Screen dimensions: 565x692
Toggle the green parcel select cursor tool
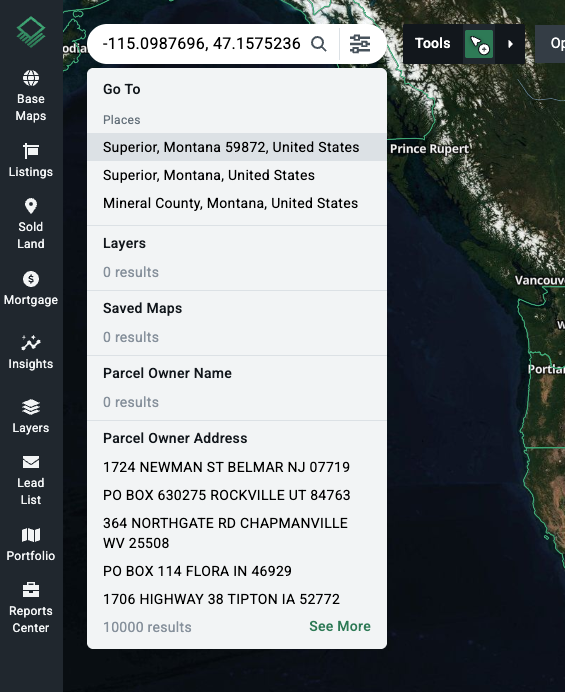coord(479,44)
